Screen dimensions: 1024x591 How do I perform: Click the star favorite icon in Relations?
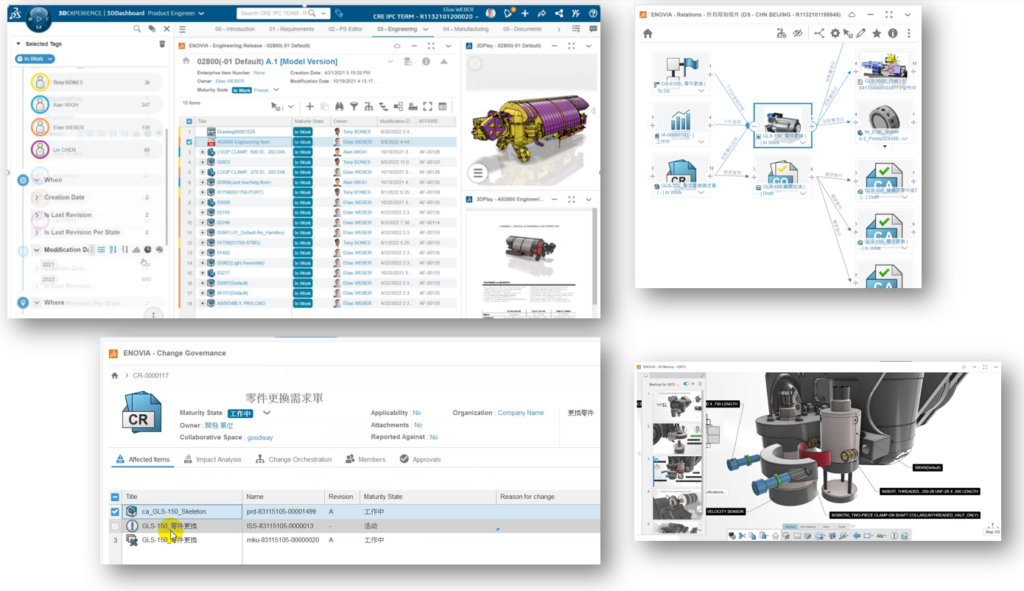click(x=876, y=33)
